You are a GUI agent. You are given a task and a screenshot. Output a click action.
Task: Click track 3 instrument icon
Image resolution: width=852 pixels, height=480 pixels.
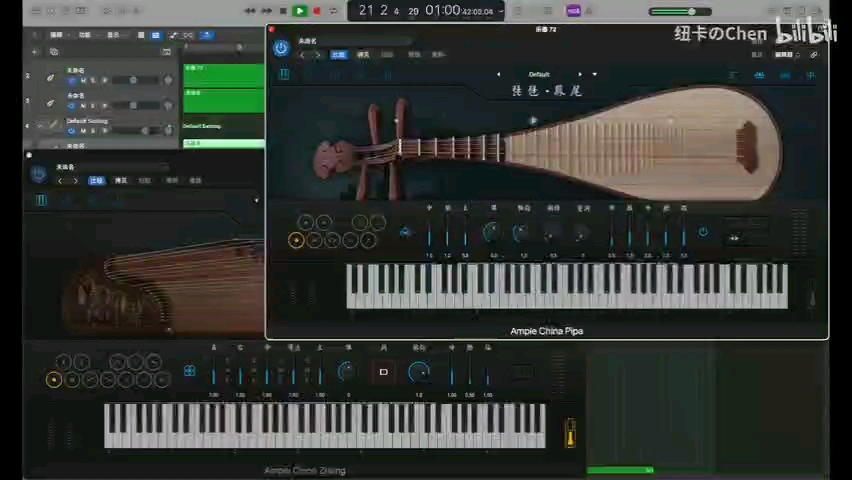tap(50, 102)
